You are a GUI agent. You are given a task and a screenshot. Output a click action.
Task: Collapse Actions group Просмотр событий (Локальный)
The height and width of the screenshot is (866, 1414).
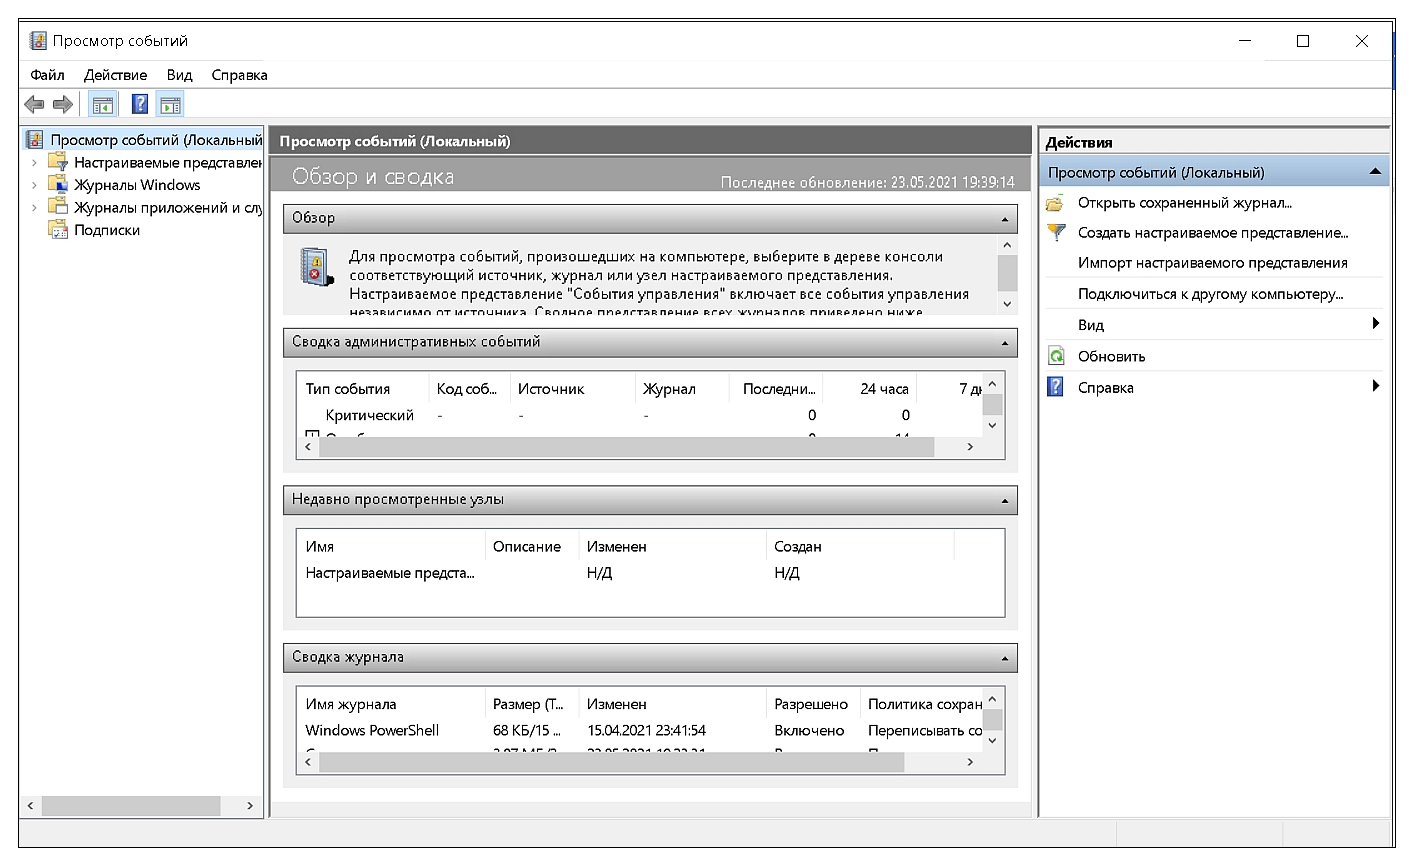pyautogui.click(x=1376, y=172)
